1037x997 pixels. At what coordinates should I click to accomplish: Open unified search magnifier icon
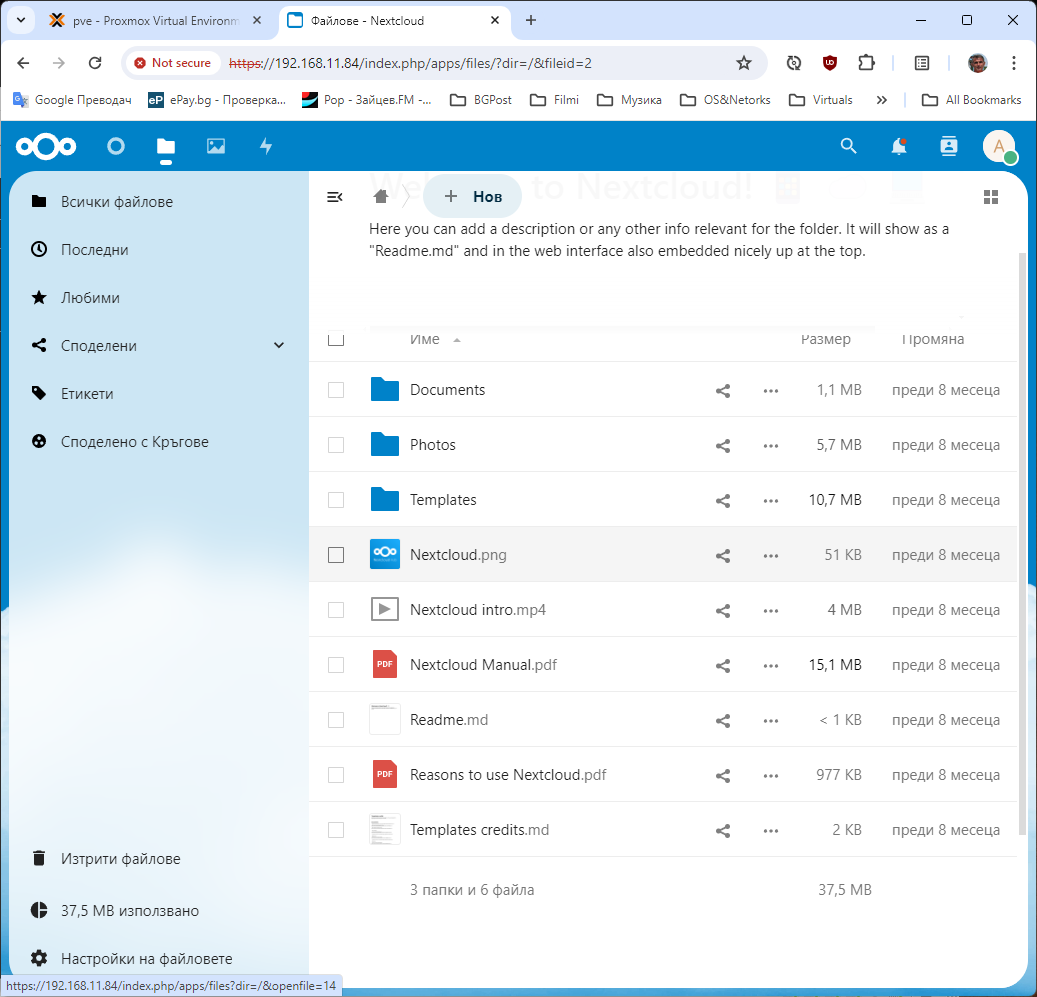pos(849,146)
